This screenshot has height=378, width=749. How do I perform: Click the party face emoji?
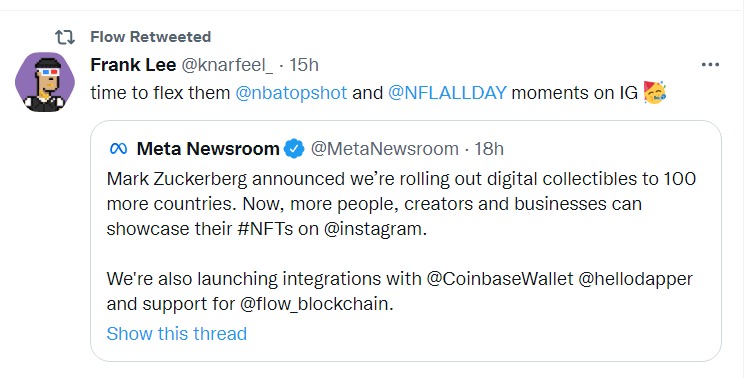pos(655,93)
